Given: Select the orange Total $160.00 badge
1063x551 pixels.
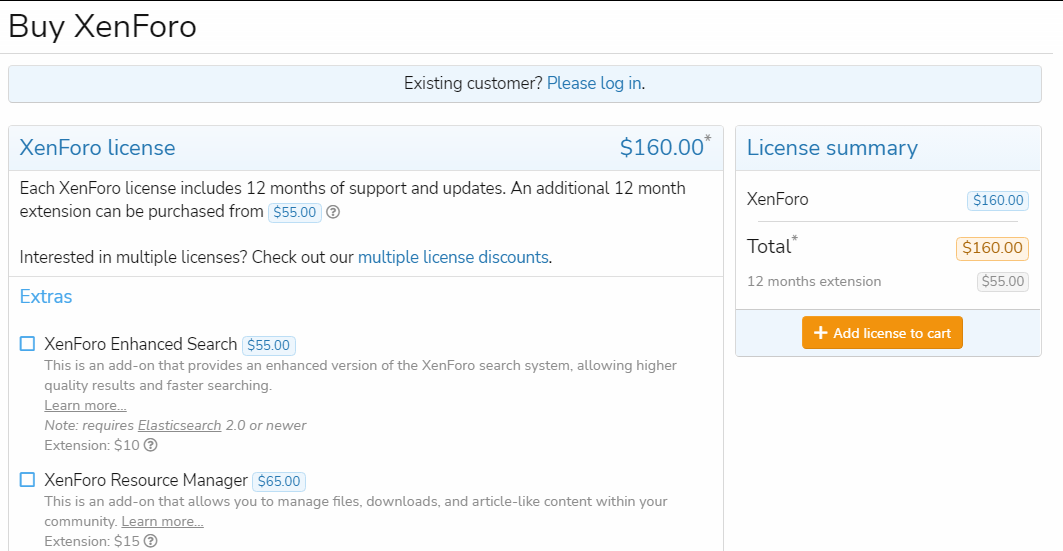Looking at the screenshot, I should pos(992,248).
